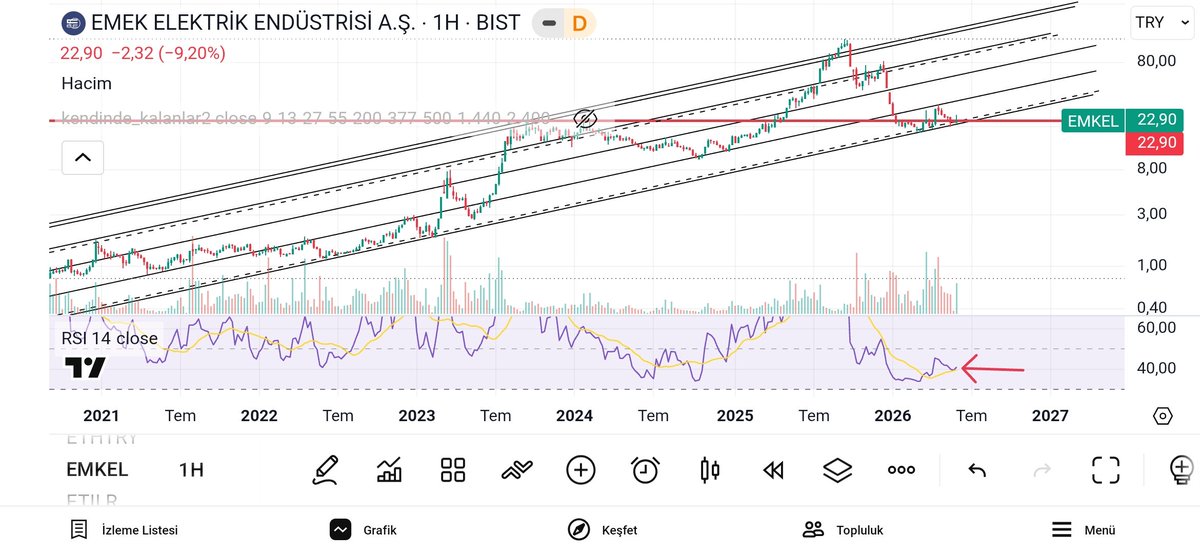The width and height of the screenshot is (1200, 554).
Task: Click the red 22,90 price tag
Action: pos(1156,143)
